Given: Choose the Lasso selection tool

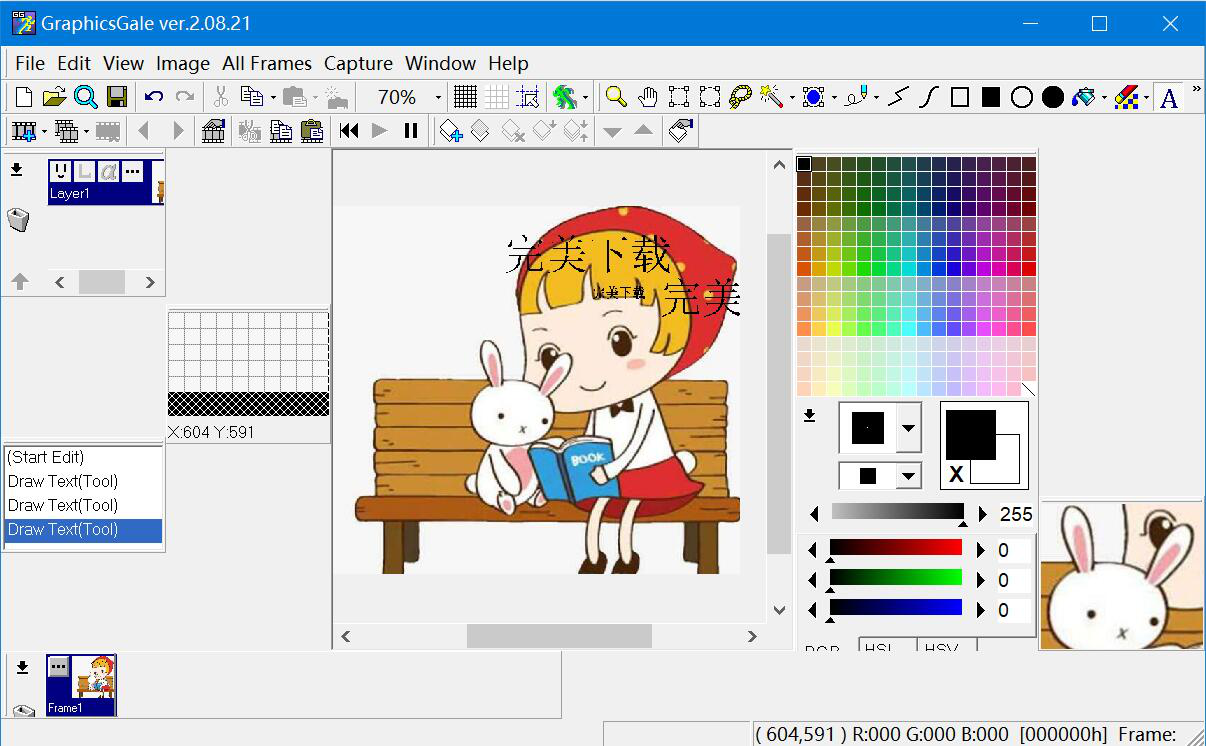Looking at the screenshot, I should tap(740, 97).
